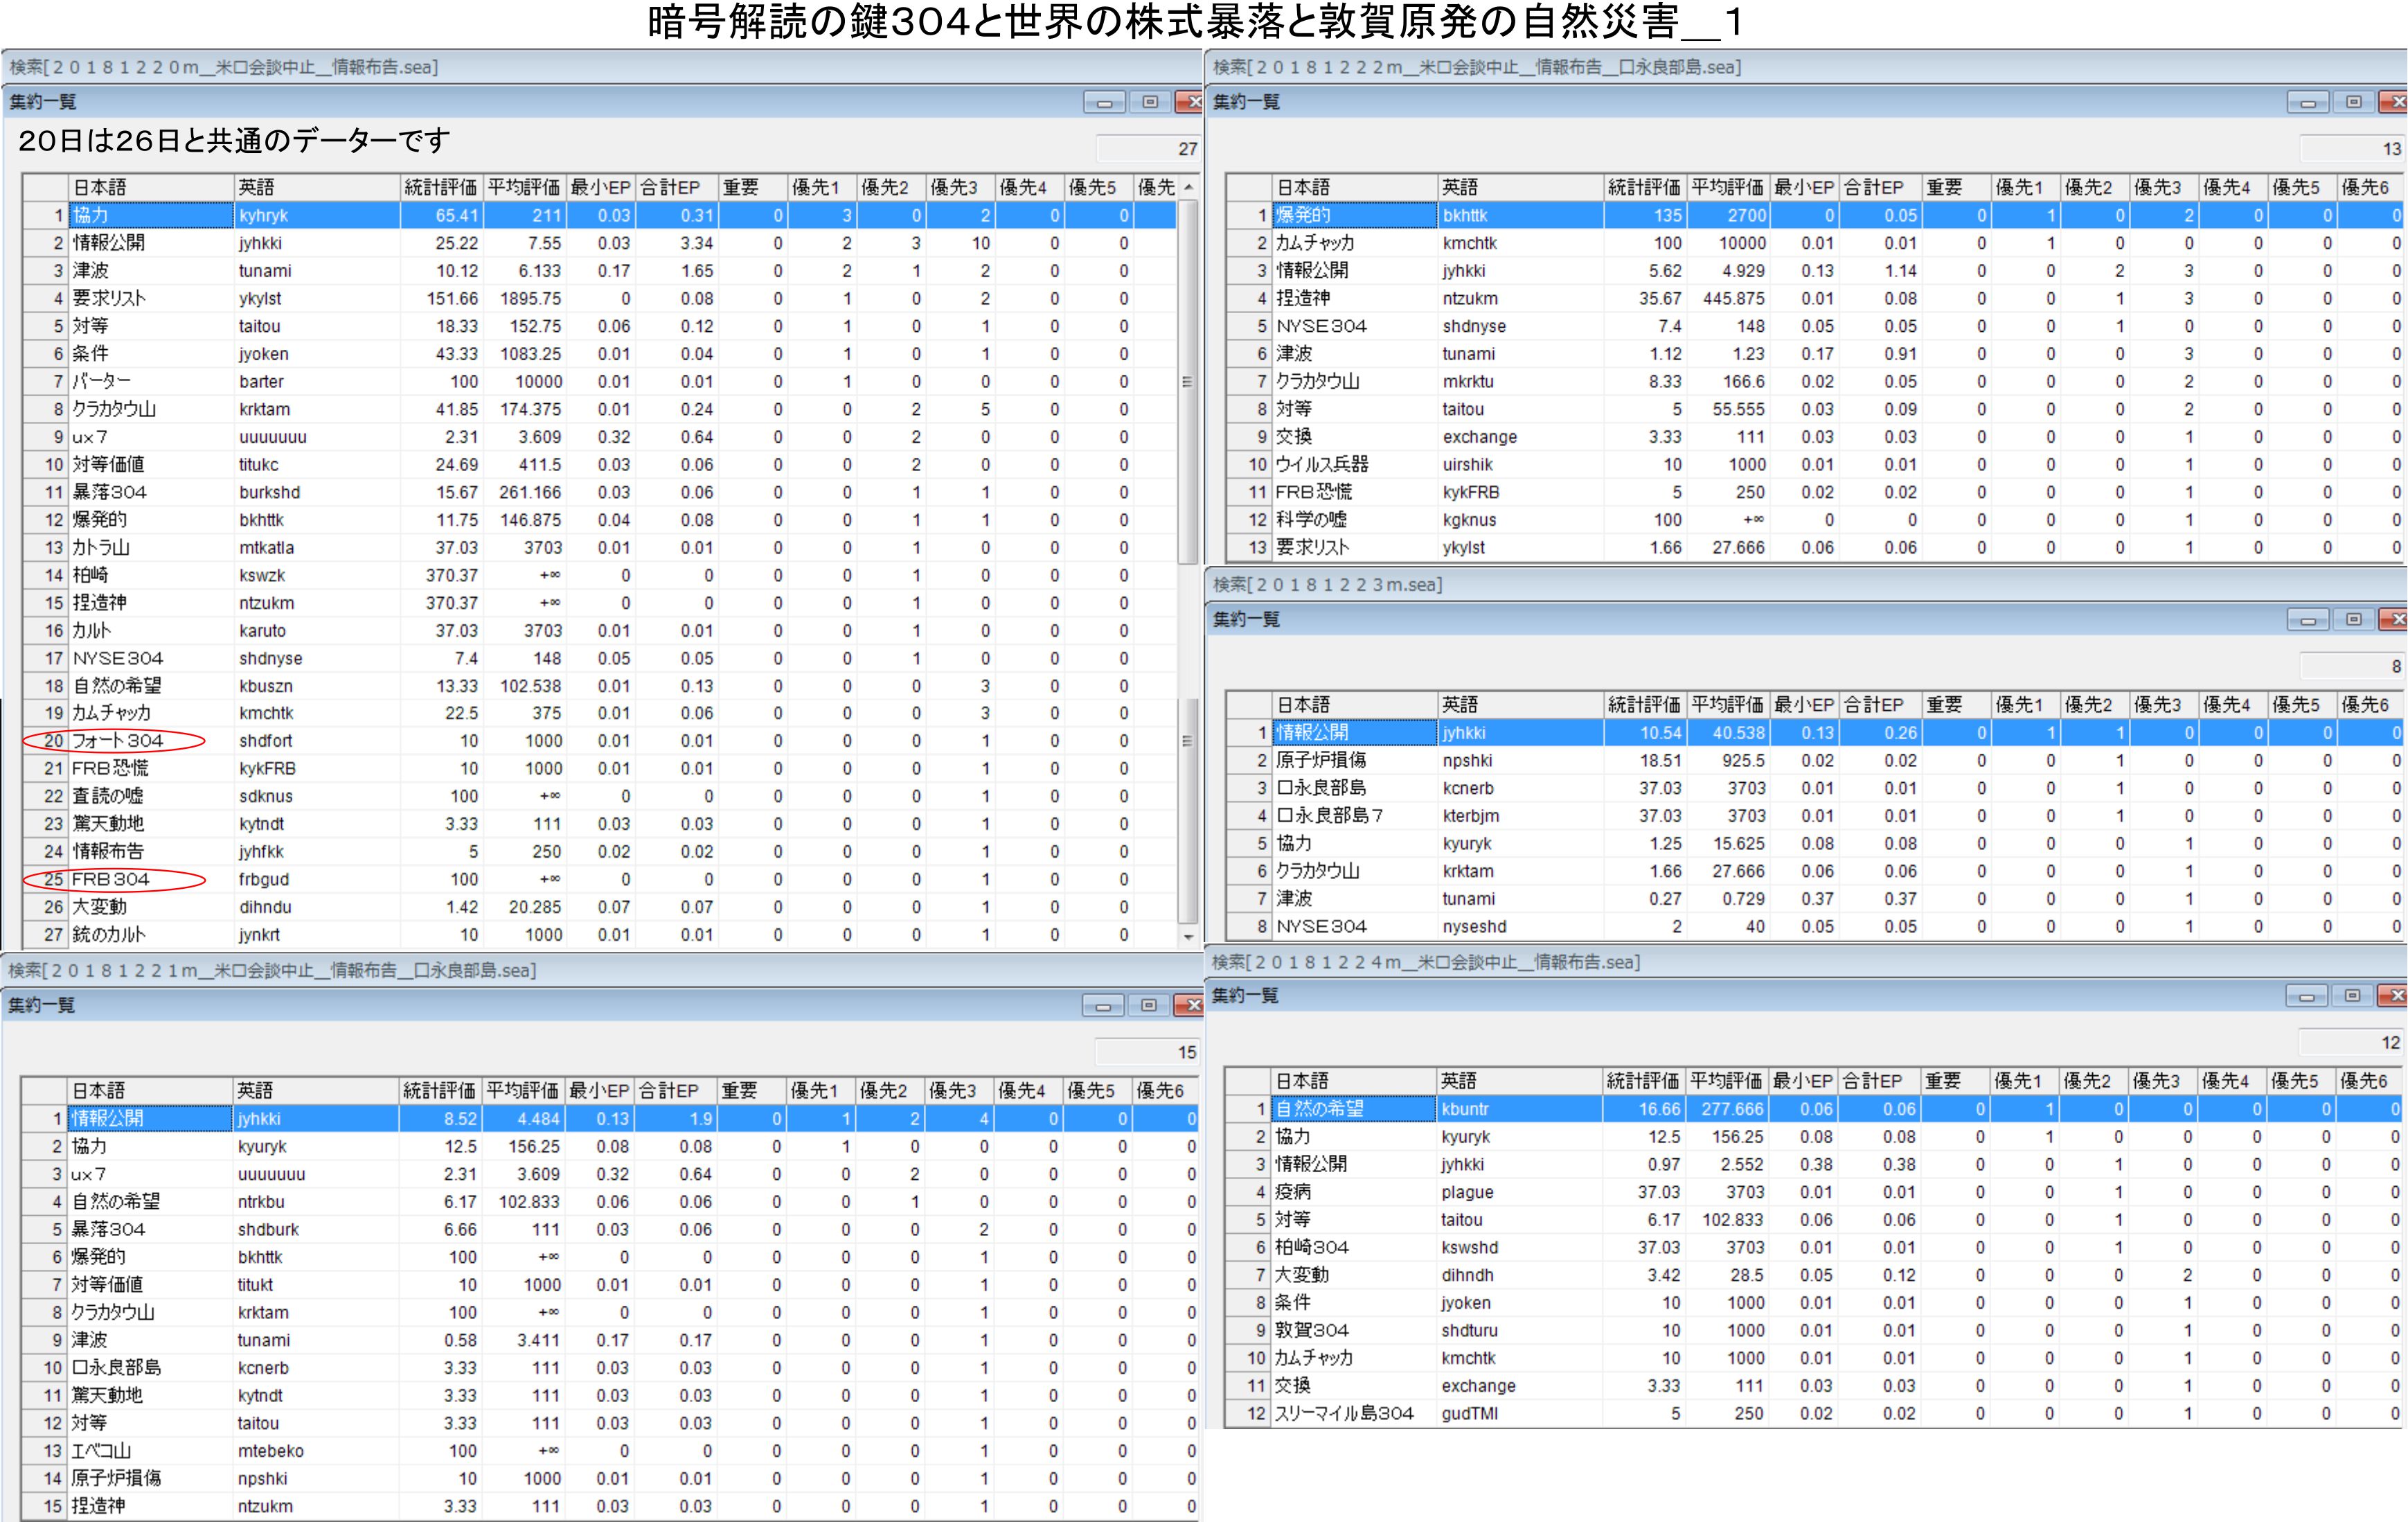Image resolution: width=2408 pixels, height=1522 pixels.
Task: Restore the 20181220m summary list window
Action: (x=1150, y=102)
